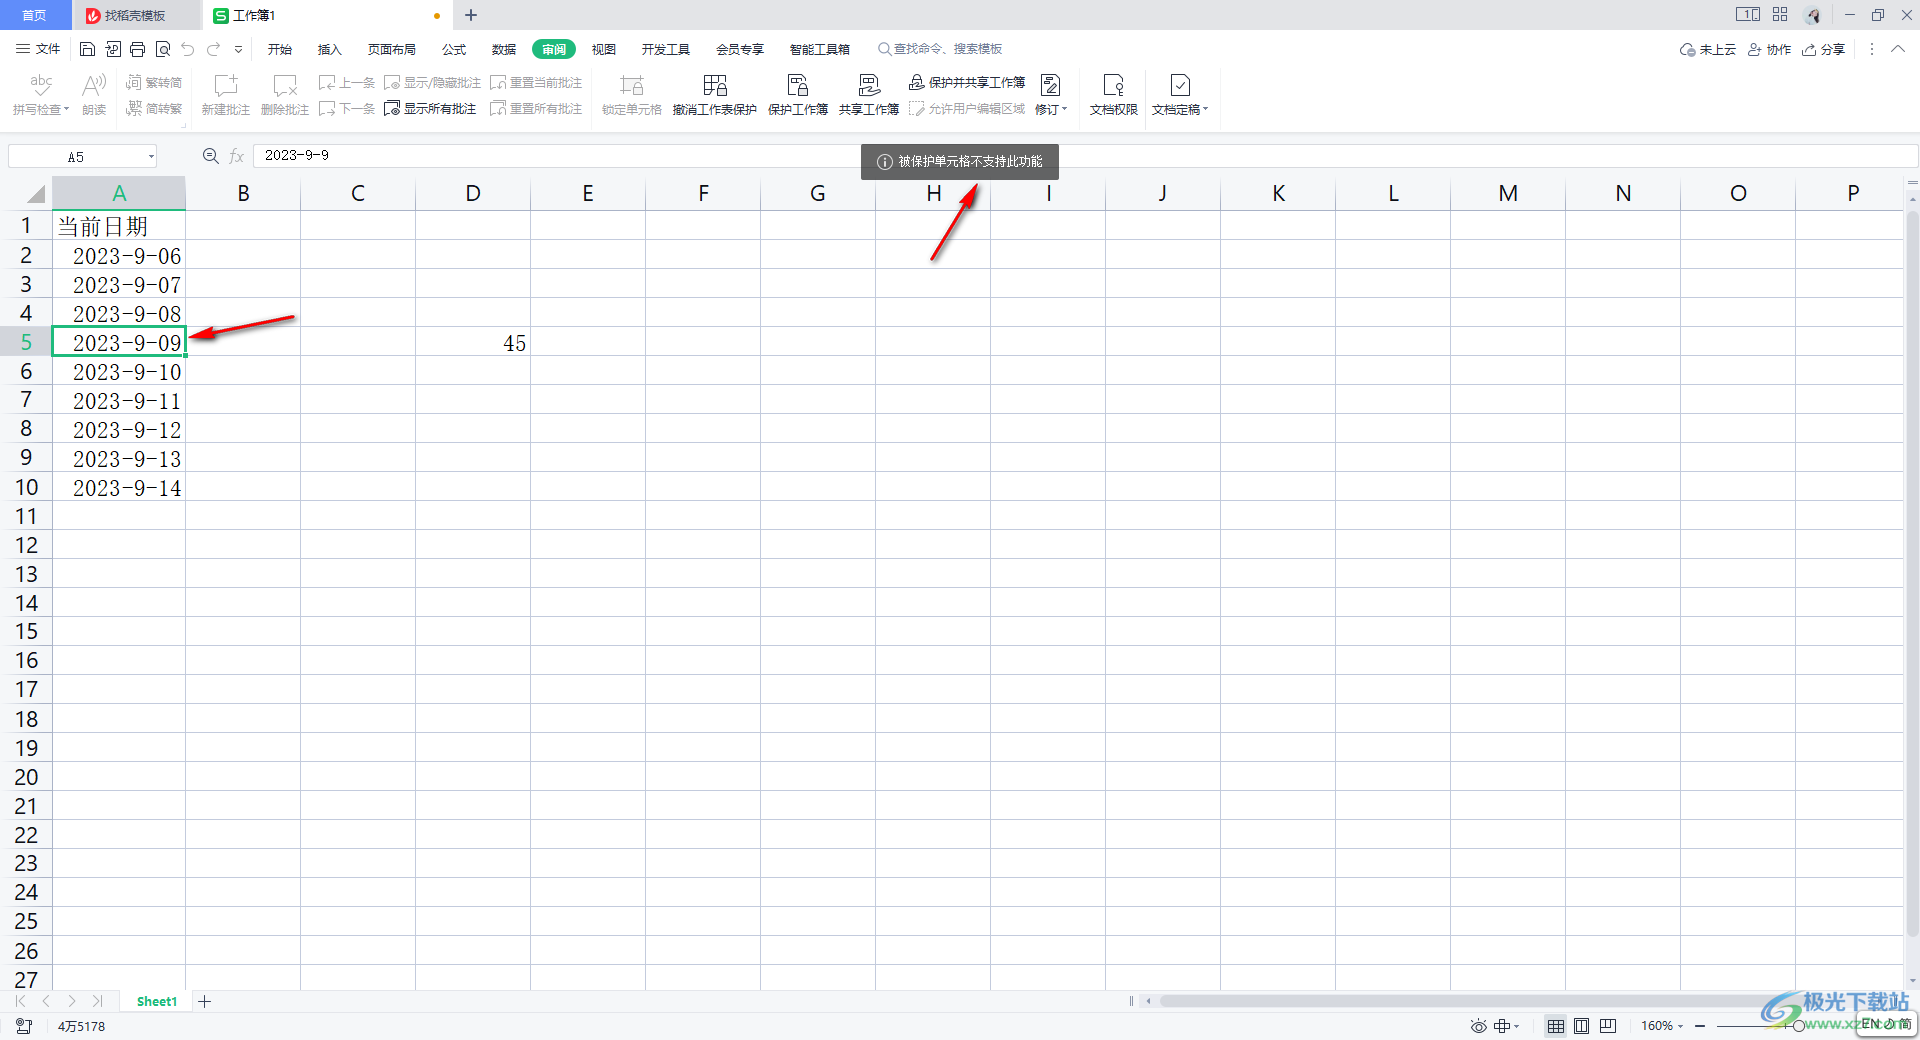Switch to the 视图 View tab
The height and width of the screenshot is (1040, 1920).
click(604, 49)
